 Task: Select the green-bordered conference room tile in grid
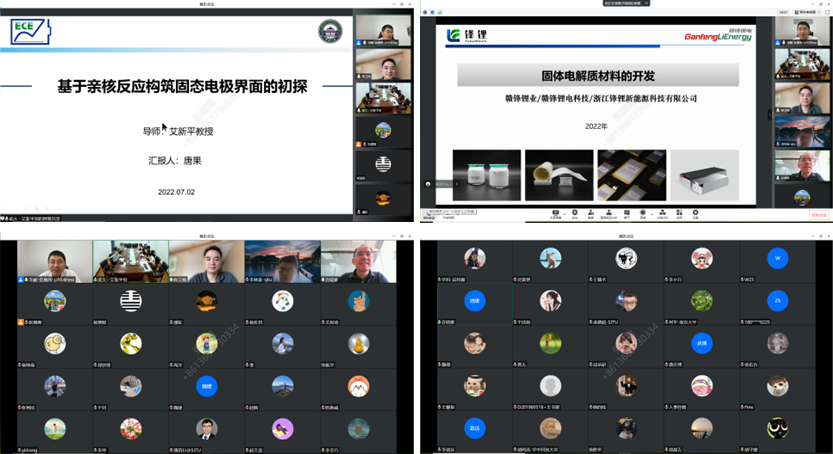point(131,261)
